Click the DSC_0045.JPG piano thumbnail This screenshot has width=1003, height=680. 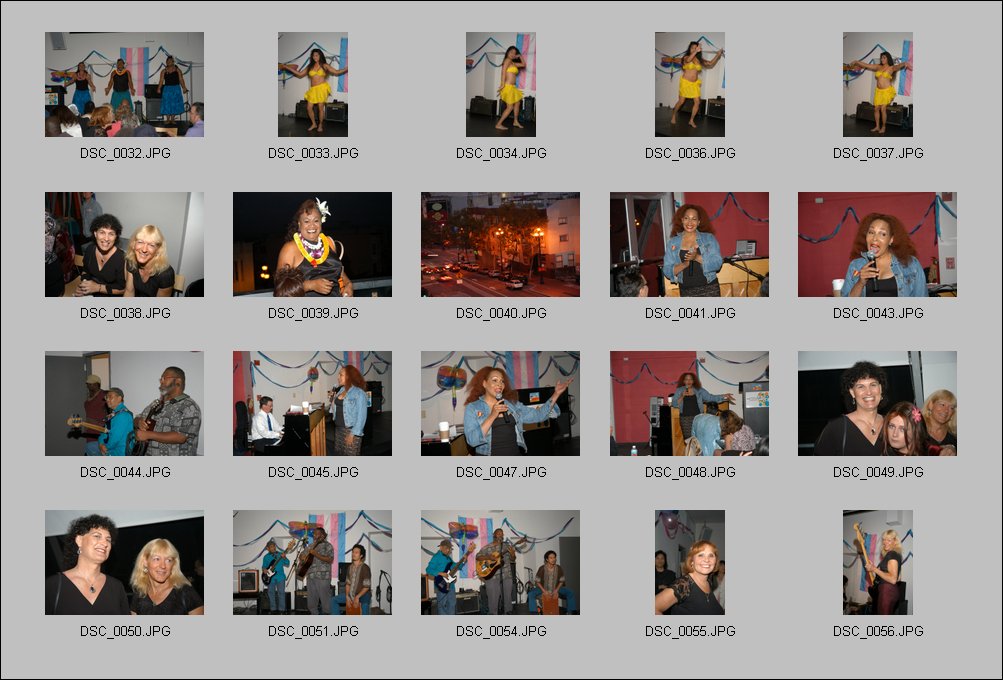[313, 403]
